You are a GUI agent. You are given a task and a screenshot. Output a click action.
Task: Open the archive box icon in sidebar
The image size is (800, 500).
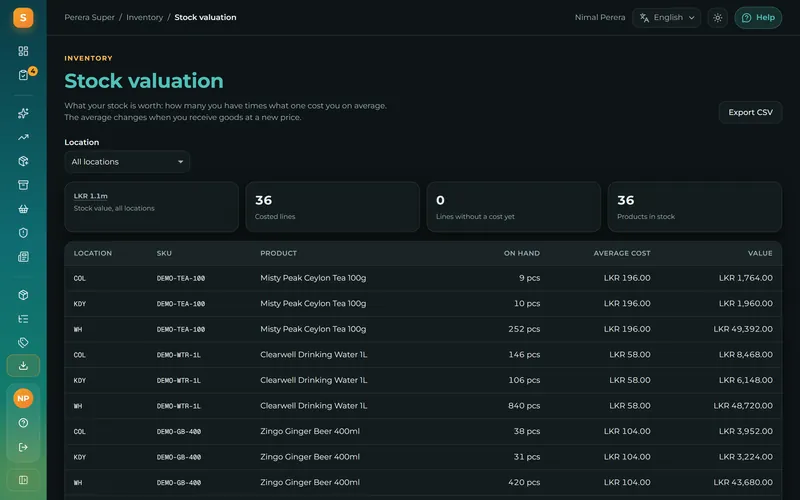23,185
